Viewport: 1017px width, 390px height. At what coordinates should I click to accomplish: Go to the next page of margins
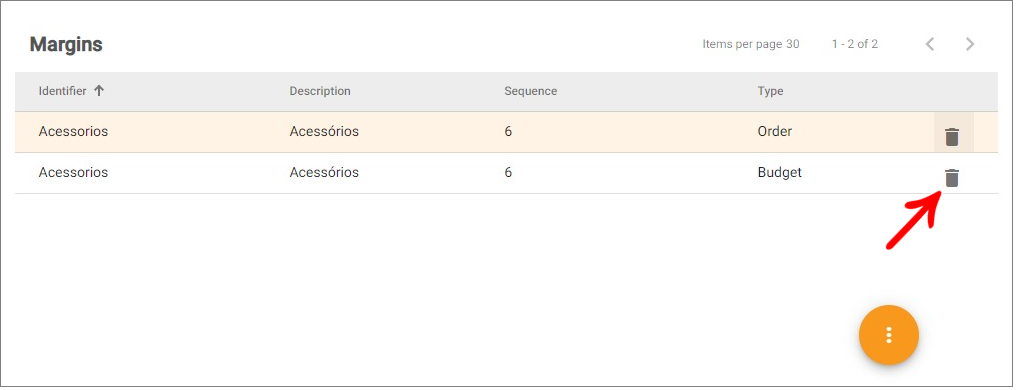tap(970, 44)
